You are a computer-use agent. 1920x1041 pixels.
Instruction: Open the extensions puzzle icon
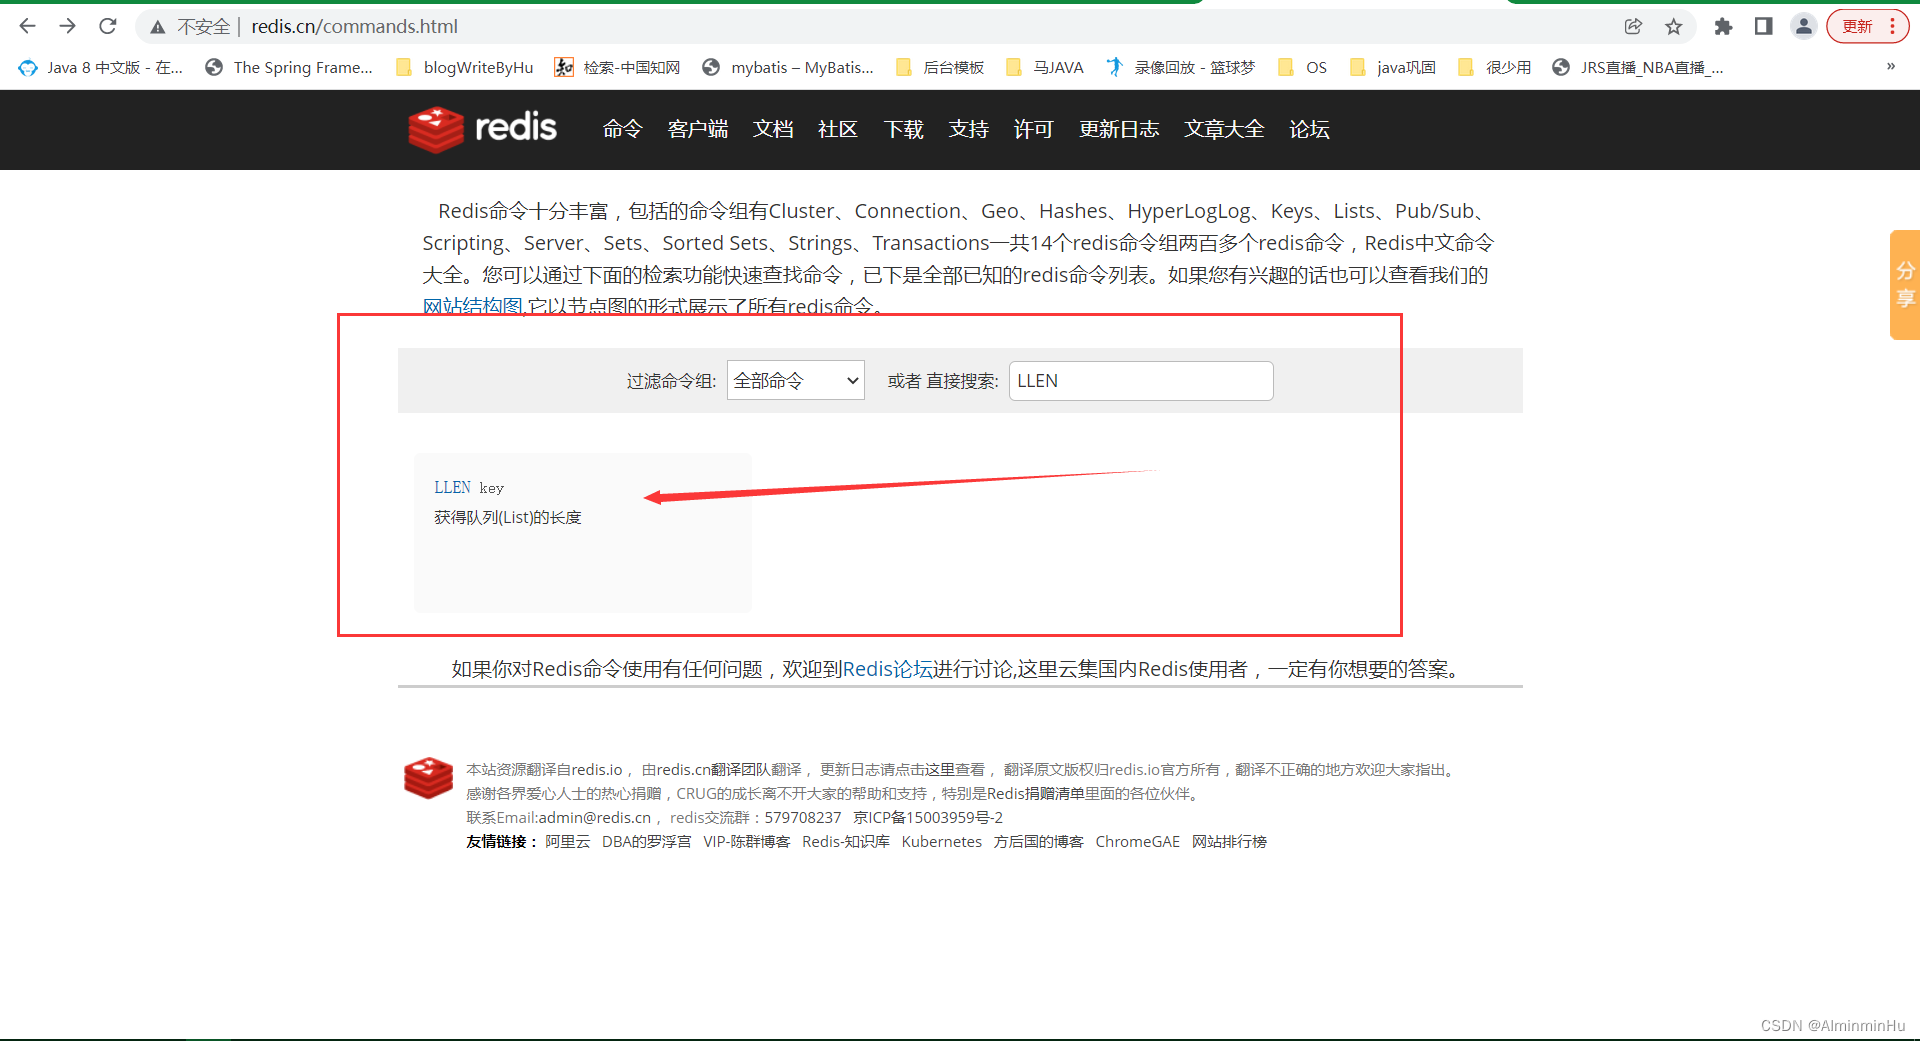click(x=1723, y=26)
